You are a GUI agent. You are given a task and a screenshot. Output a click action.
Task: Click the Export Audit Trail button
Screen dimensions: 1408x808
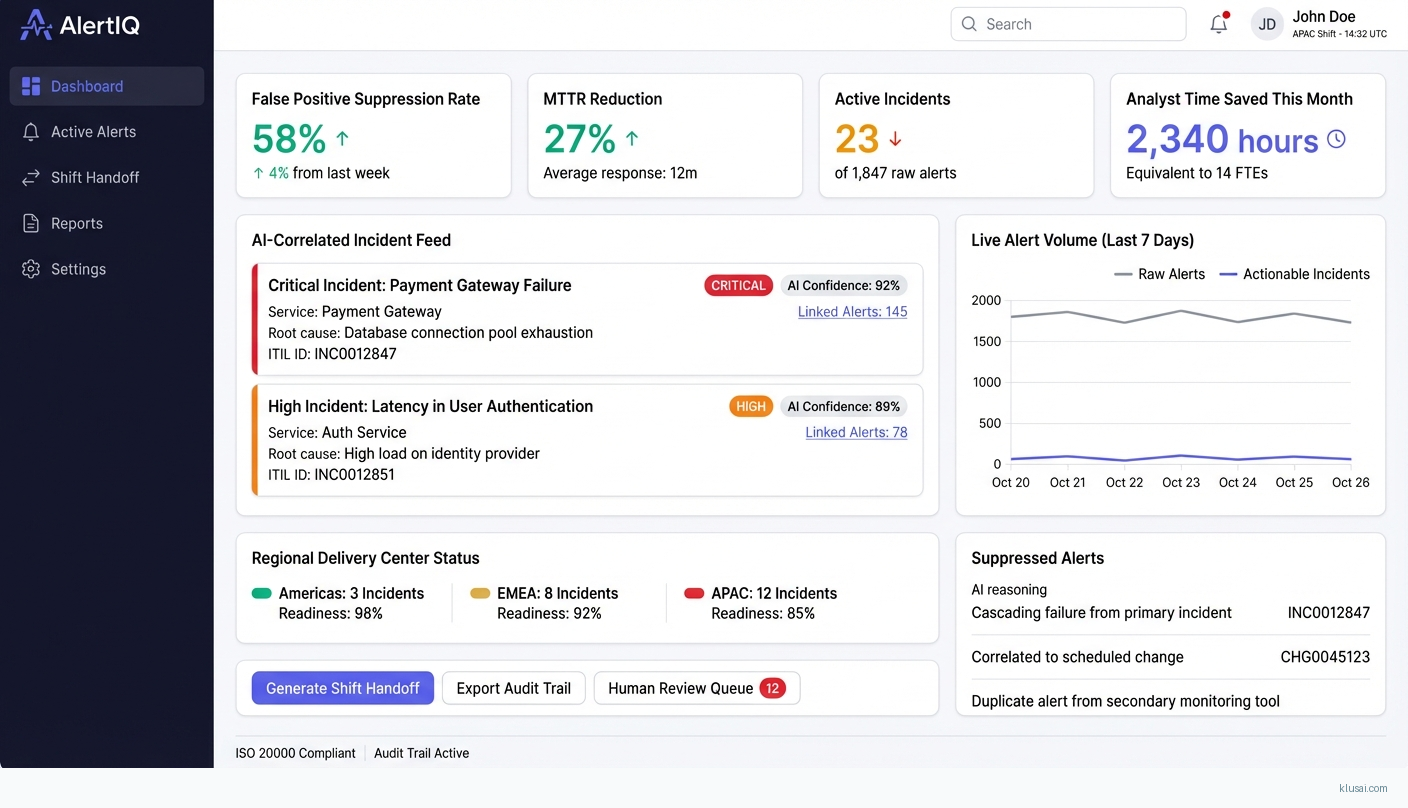click(x=513, y=688)
